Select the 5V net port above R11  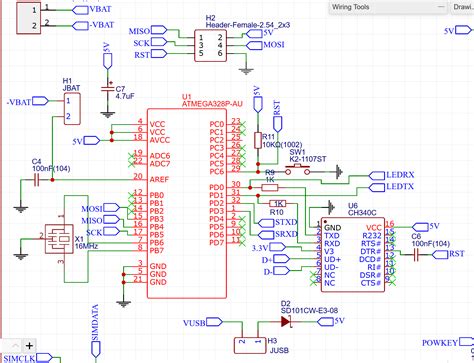point(258,105)
